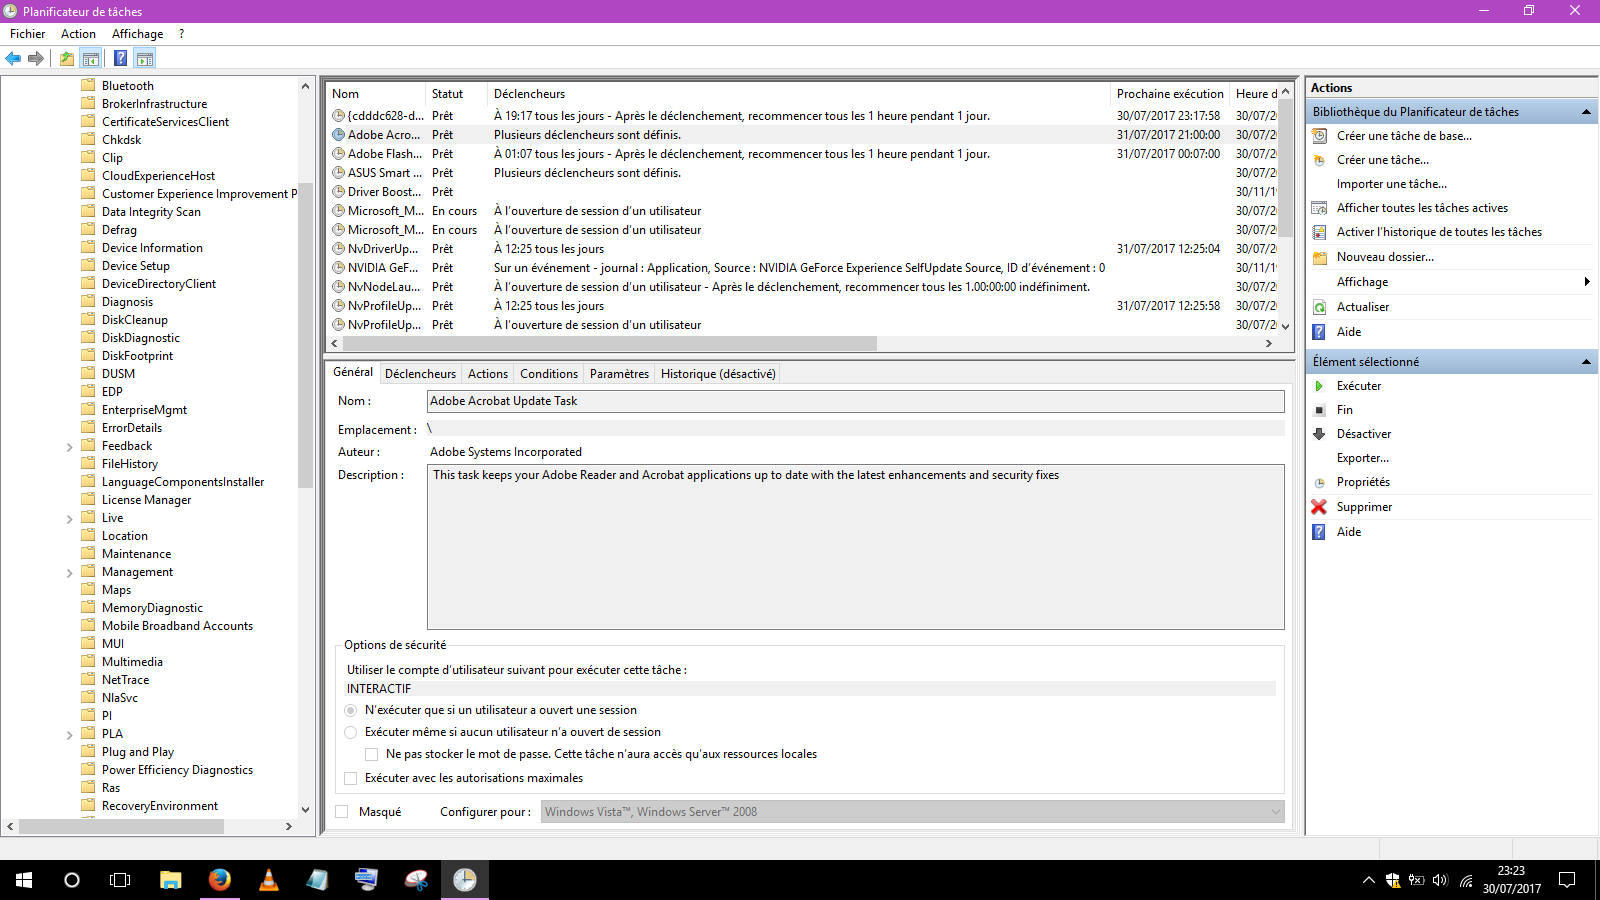1600x900 pixels.
Task: Open the Windows Start menu
Action: [x=24, y=880]
